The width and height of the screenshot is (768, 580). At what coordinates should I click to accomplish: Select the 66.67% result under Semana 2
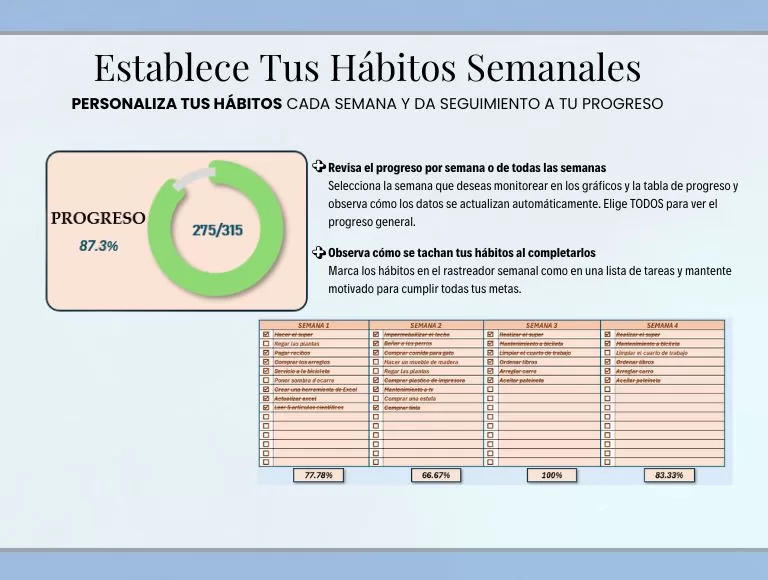coord(434,475)
